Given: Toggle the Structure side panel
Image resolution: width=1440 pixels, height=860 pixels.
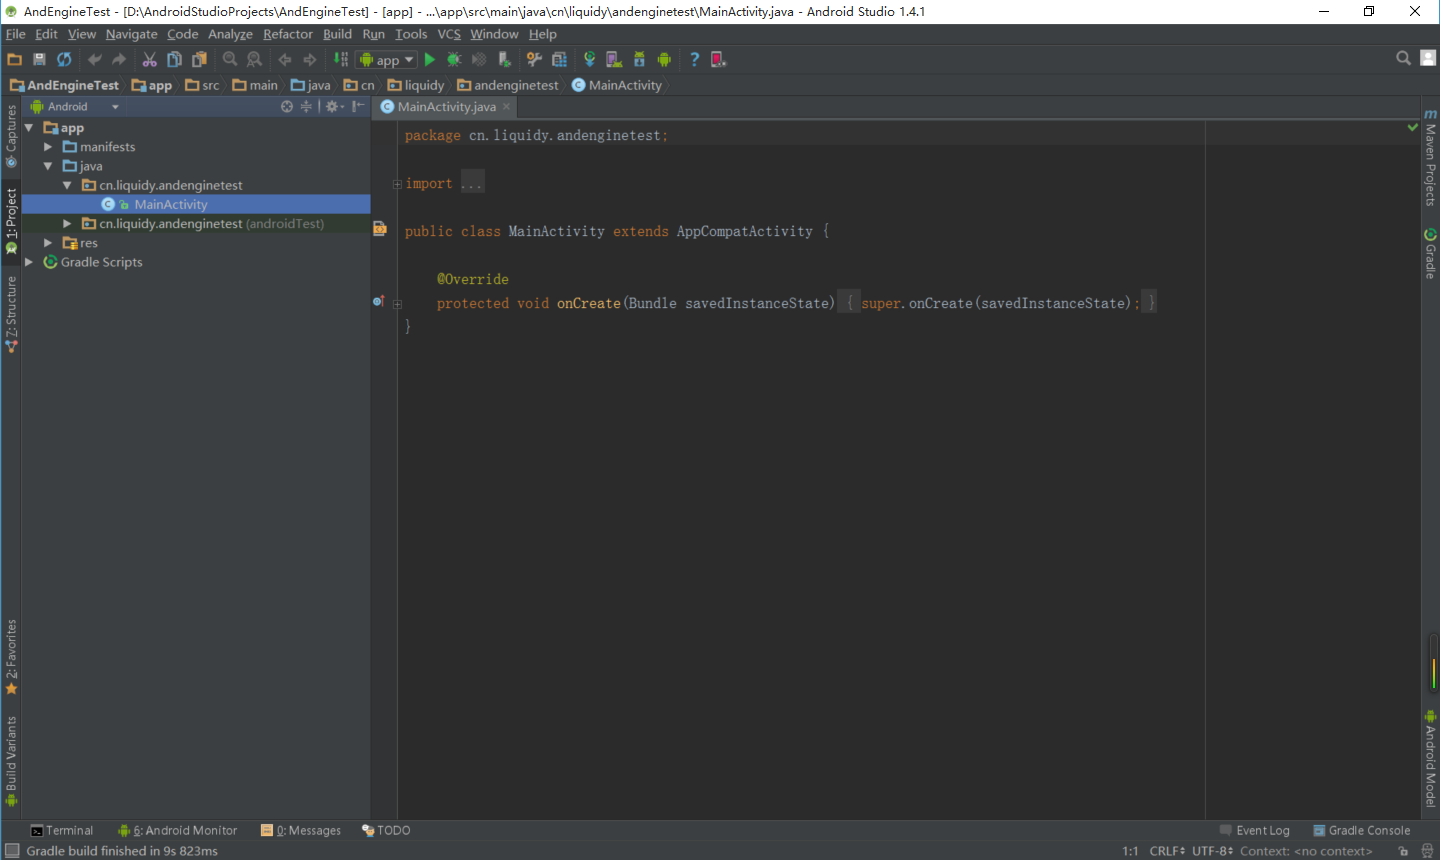Looking at the screenshot, I should point(11,314).
